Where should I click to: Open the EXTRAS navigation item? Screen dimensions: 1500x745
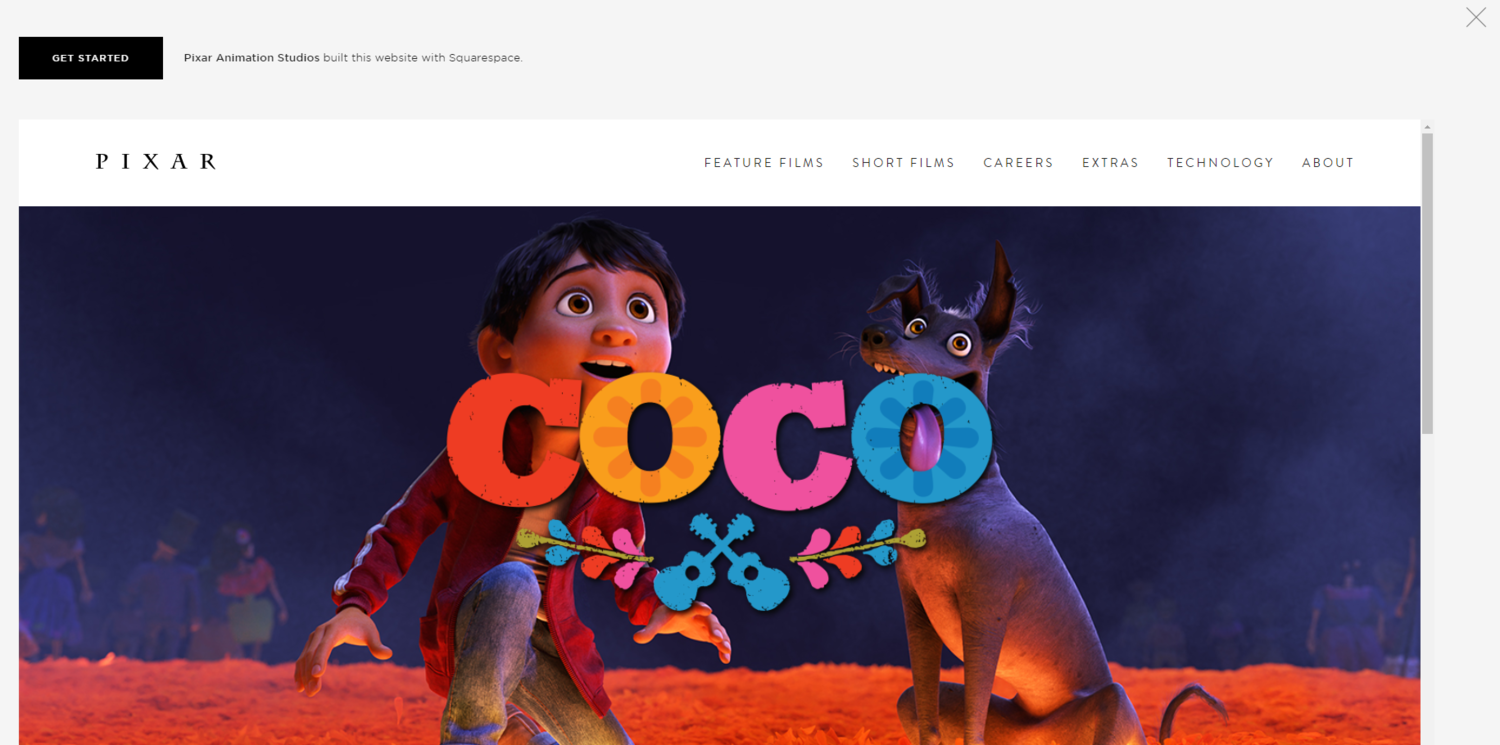click(x=1110, y=163)
